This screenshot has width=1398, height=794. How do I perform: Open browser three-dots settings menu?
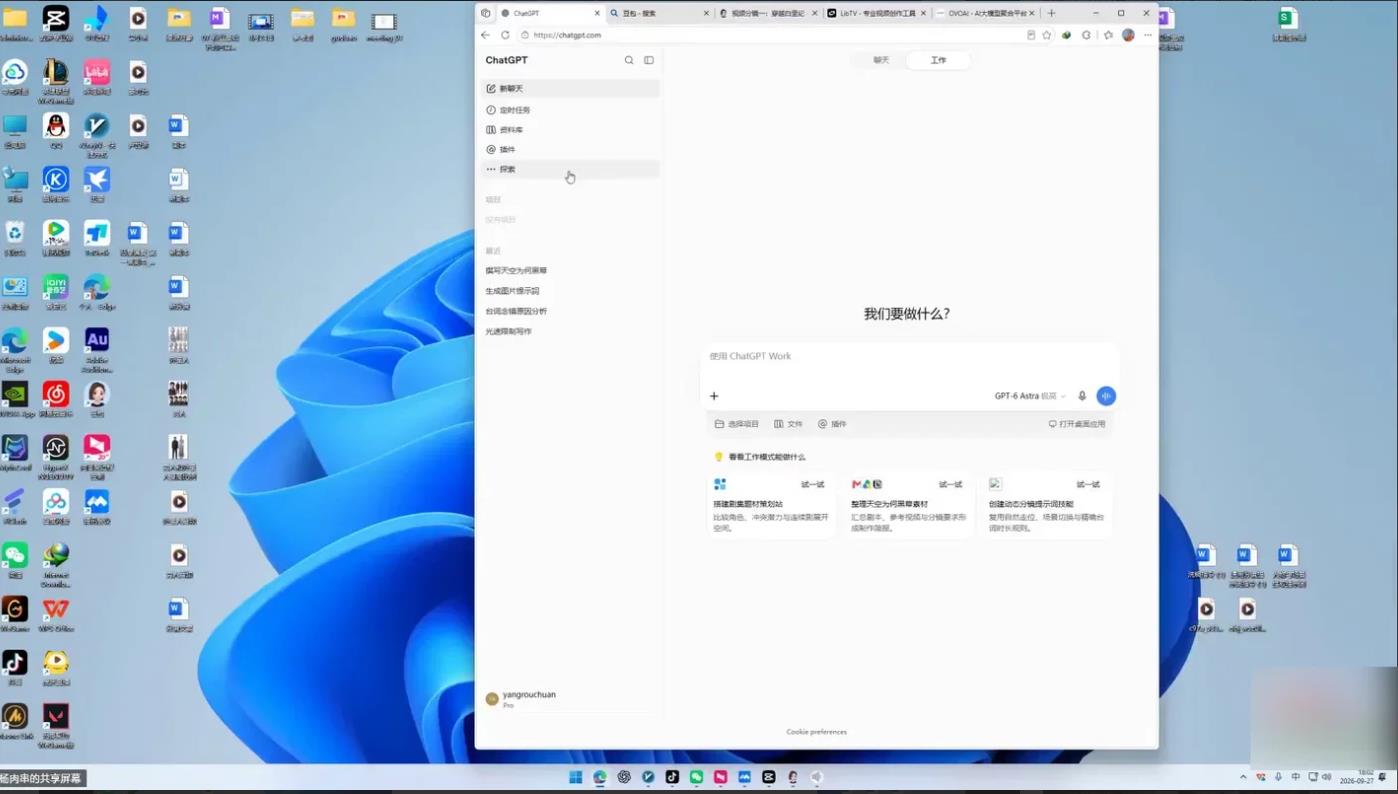(x=1148, y=35)
